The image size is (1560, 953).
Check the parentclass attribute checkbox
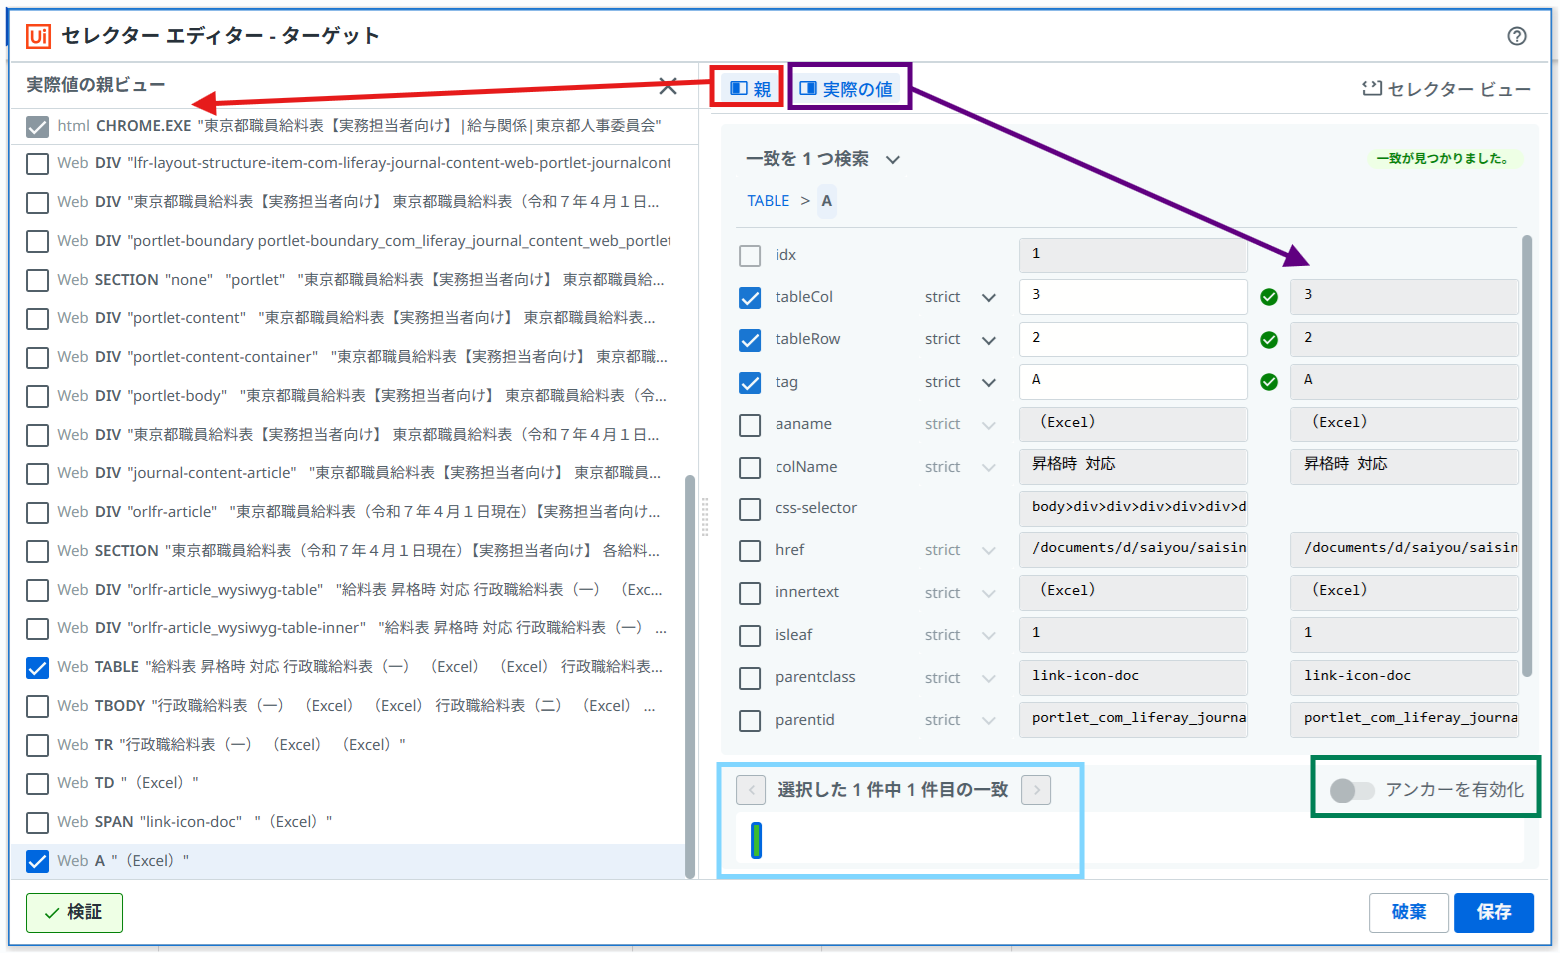tap(750, 678)
